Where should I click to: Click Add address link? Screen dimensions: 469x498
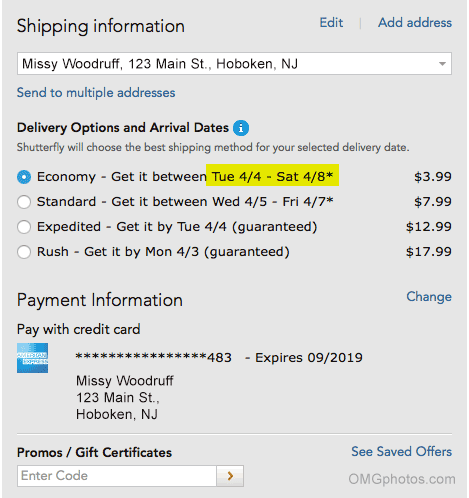(x=415, y=23)
